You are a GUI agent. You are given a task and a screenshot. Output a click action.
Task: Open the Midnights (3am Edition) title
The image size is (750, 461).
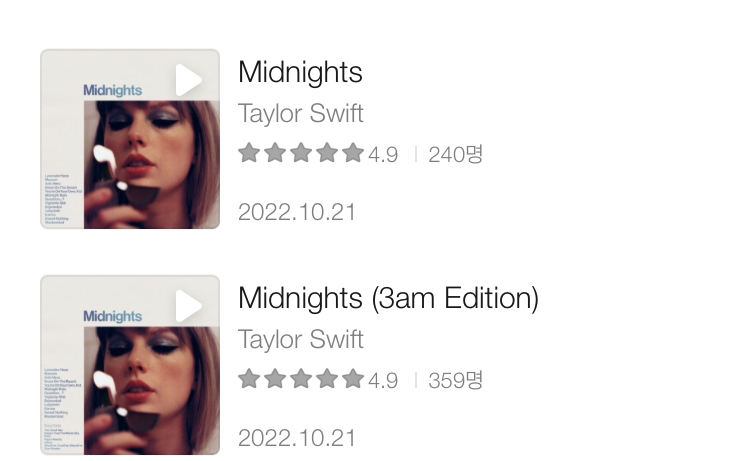point(388,298)
